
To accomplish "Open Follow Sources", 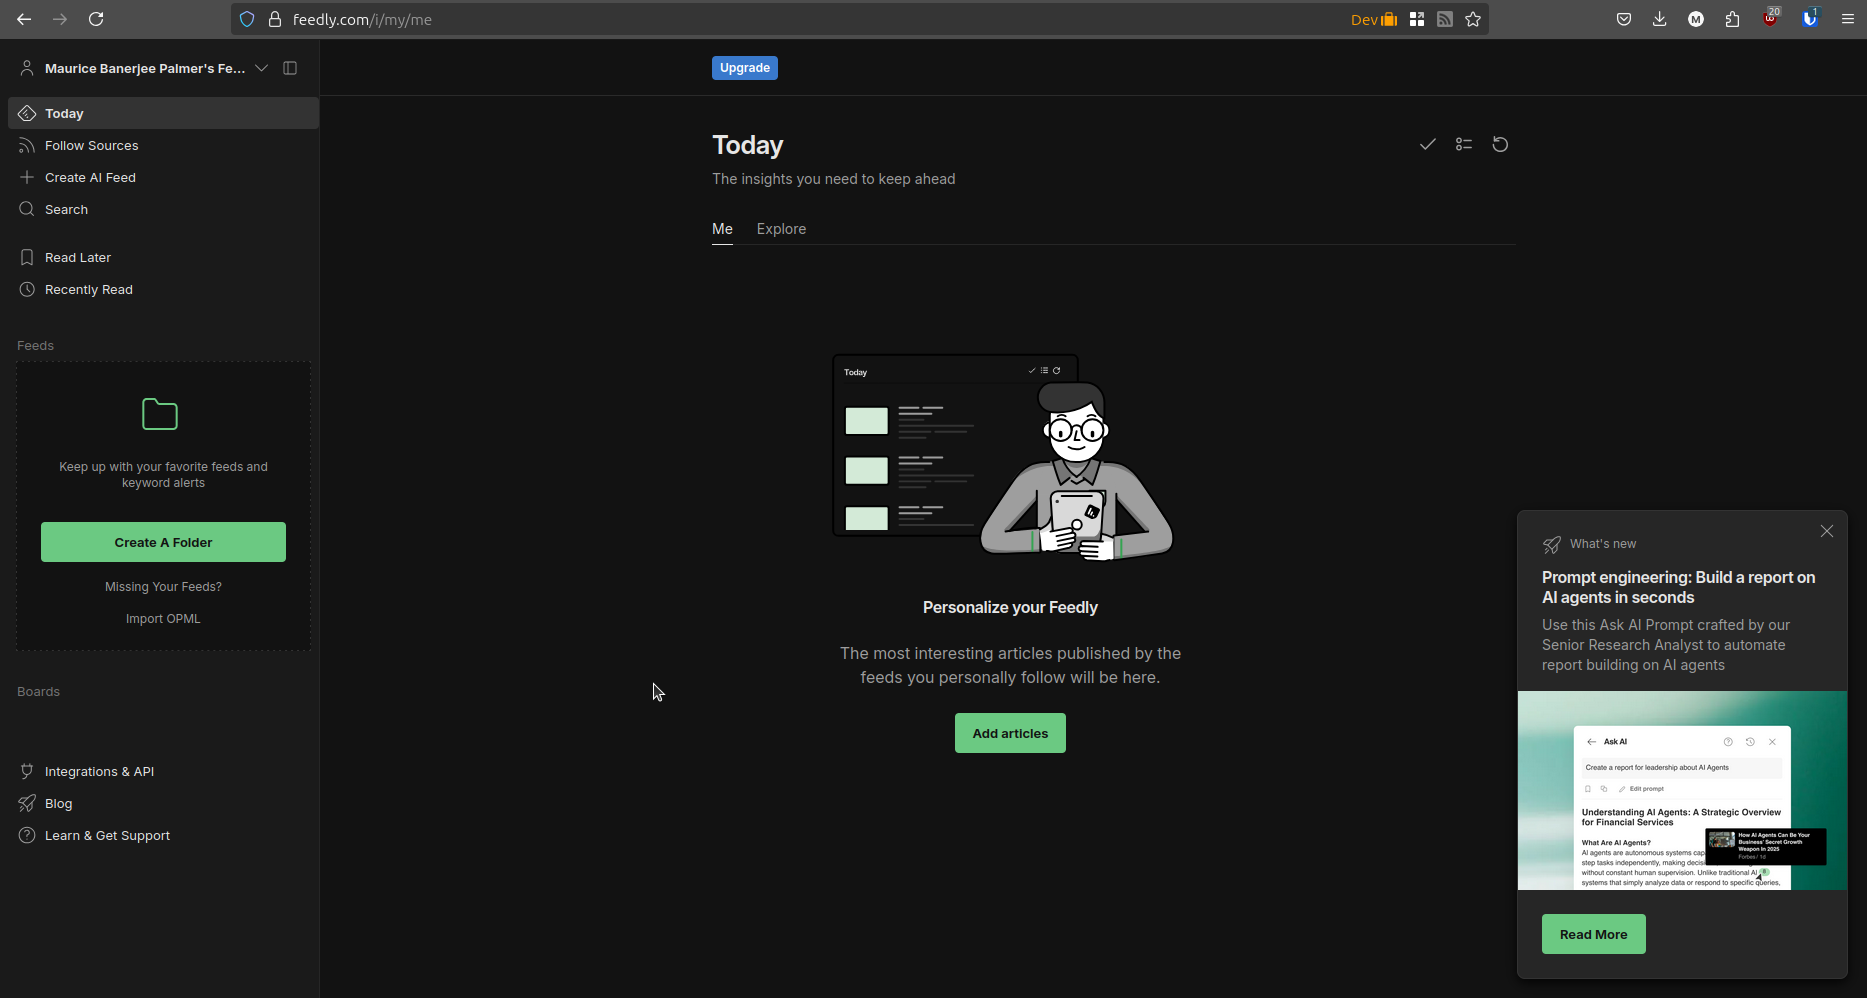I will tap(91, 145).
